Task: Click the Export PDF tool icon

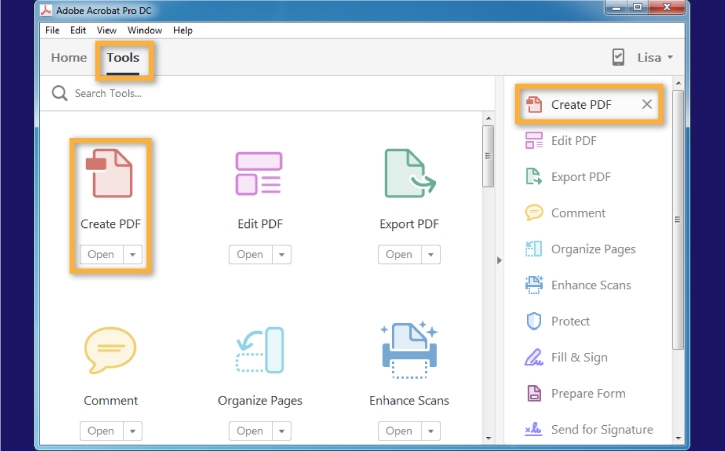Action: click(x=409, y=173)
